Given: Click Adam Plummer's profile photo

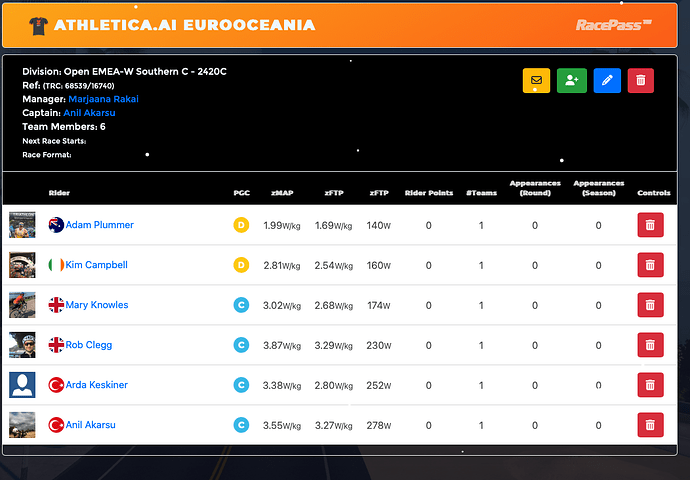Looking at the screenshot, I should click(x=22, y=225).
